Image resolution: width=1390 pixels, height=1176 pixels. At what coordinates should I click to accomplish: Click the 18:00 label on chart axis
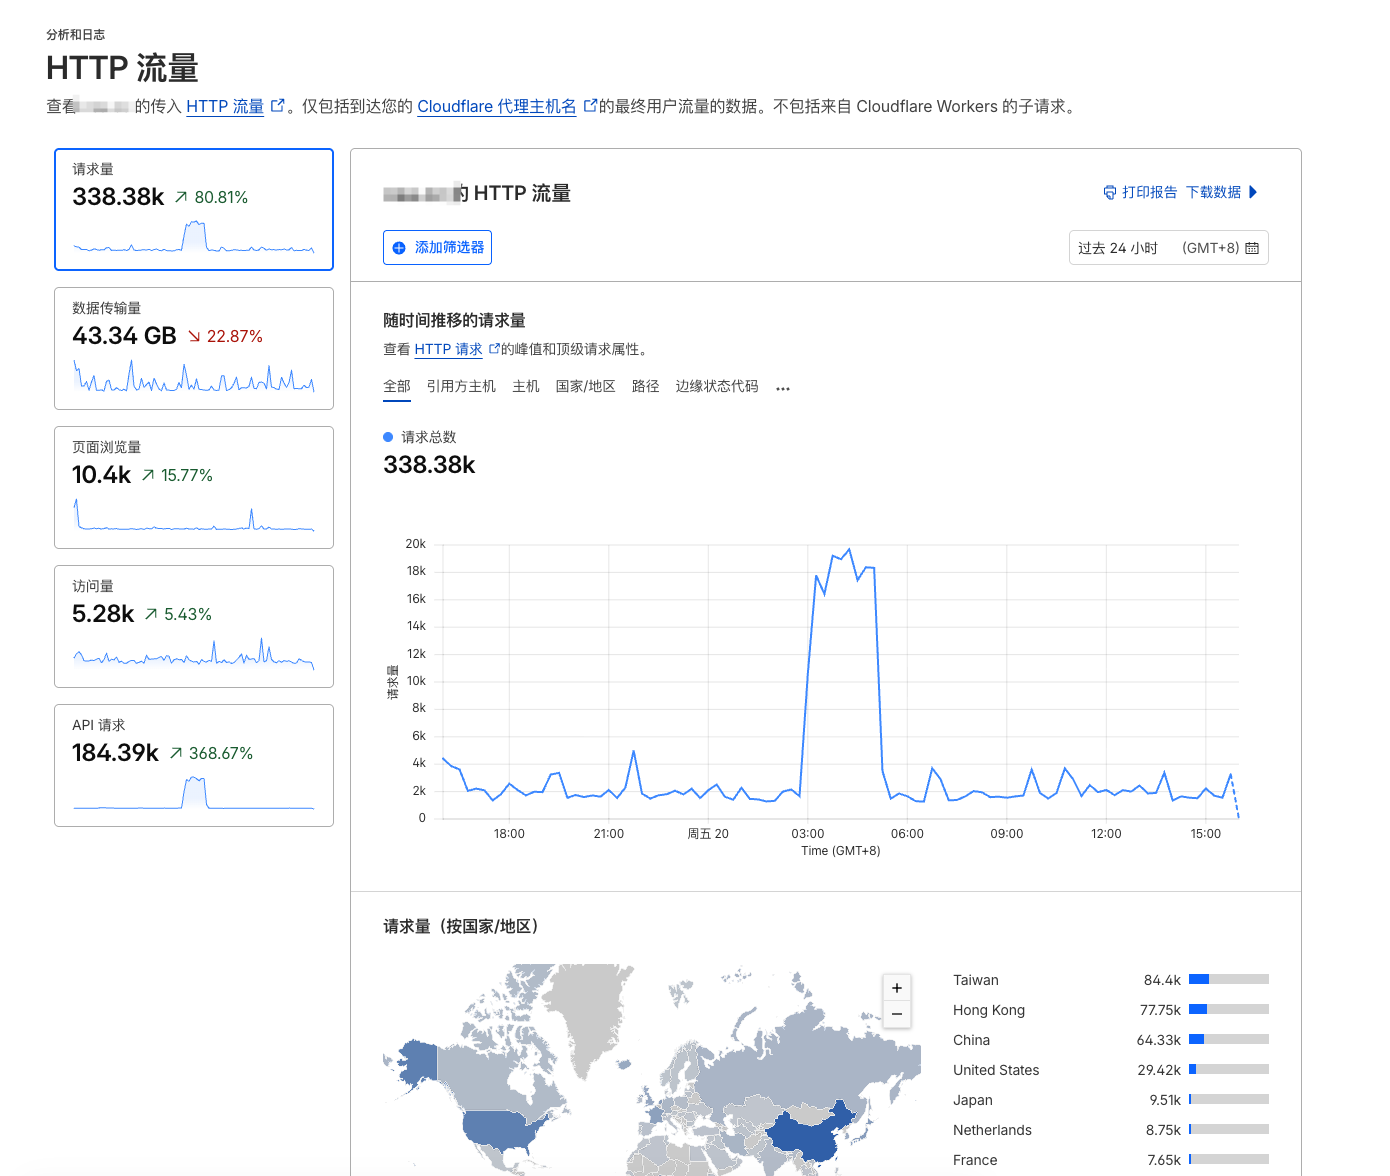pyautogui.click(x=509, y=834)
